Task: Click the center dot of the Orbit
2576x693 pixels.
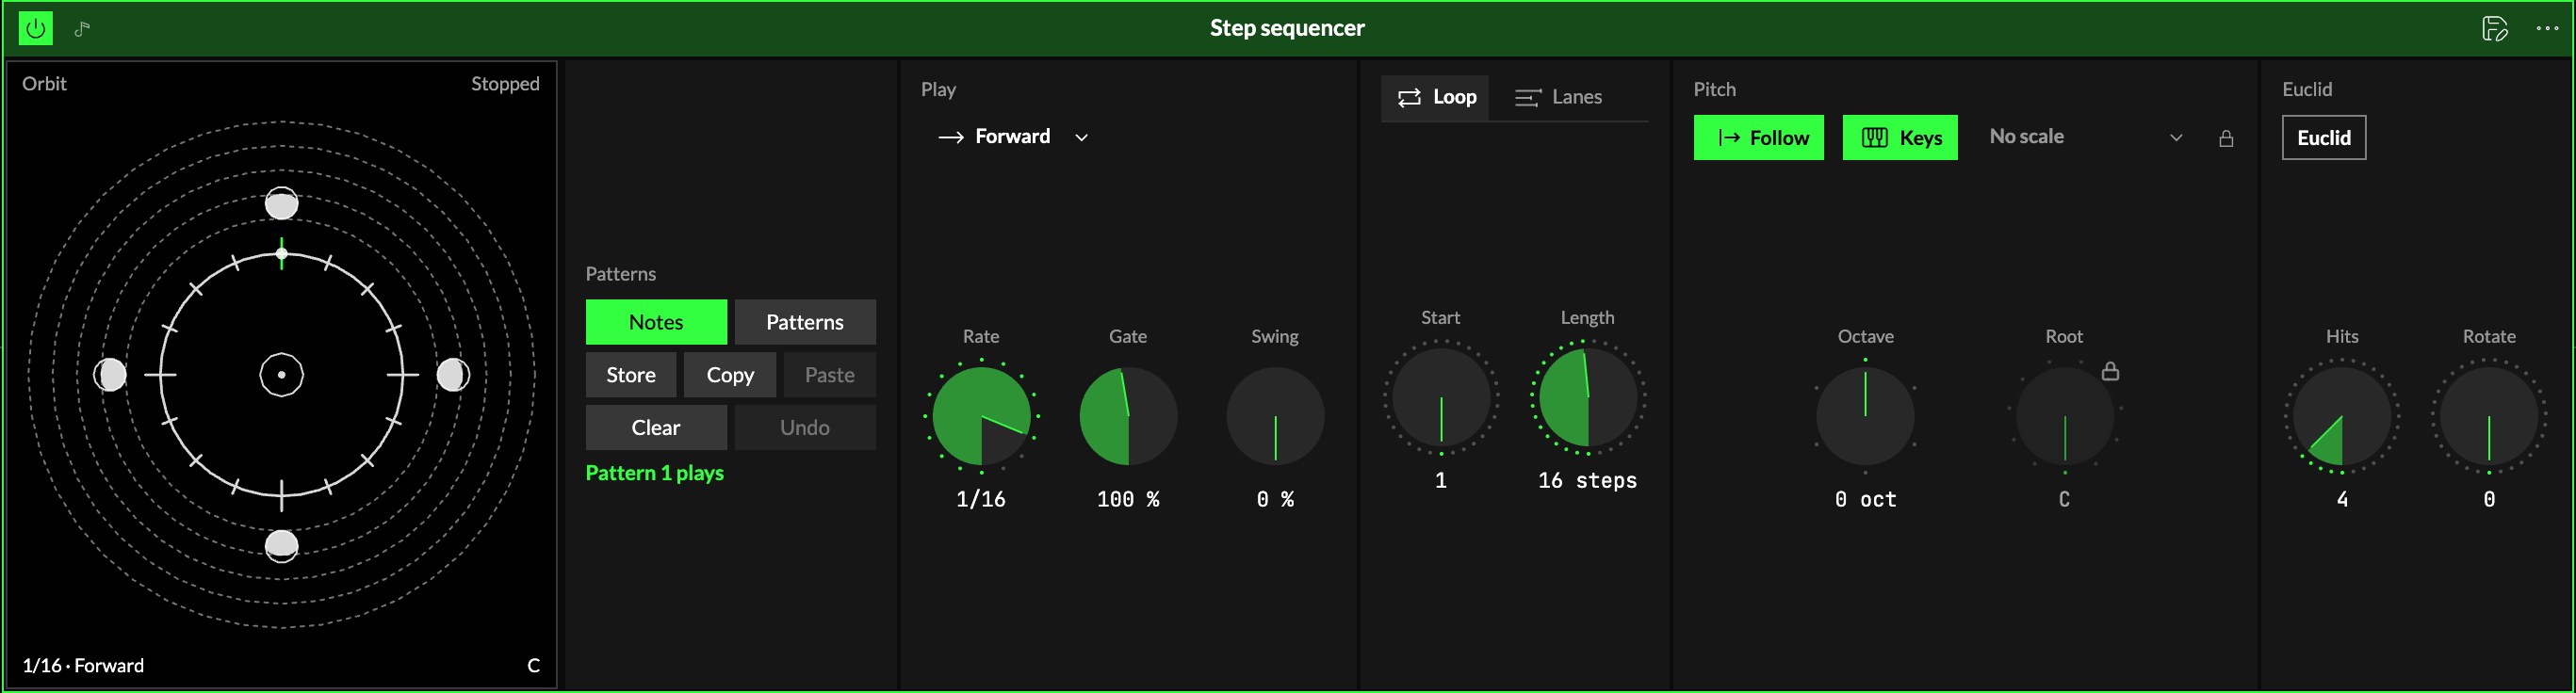Action: 281,375
